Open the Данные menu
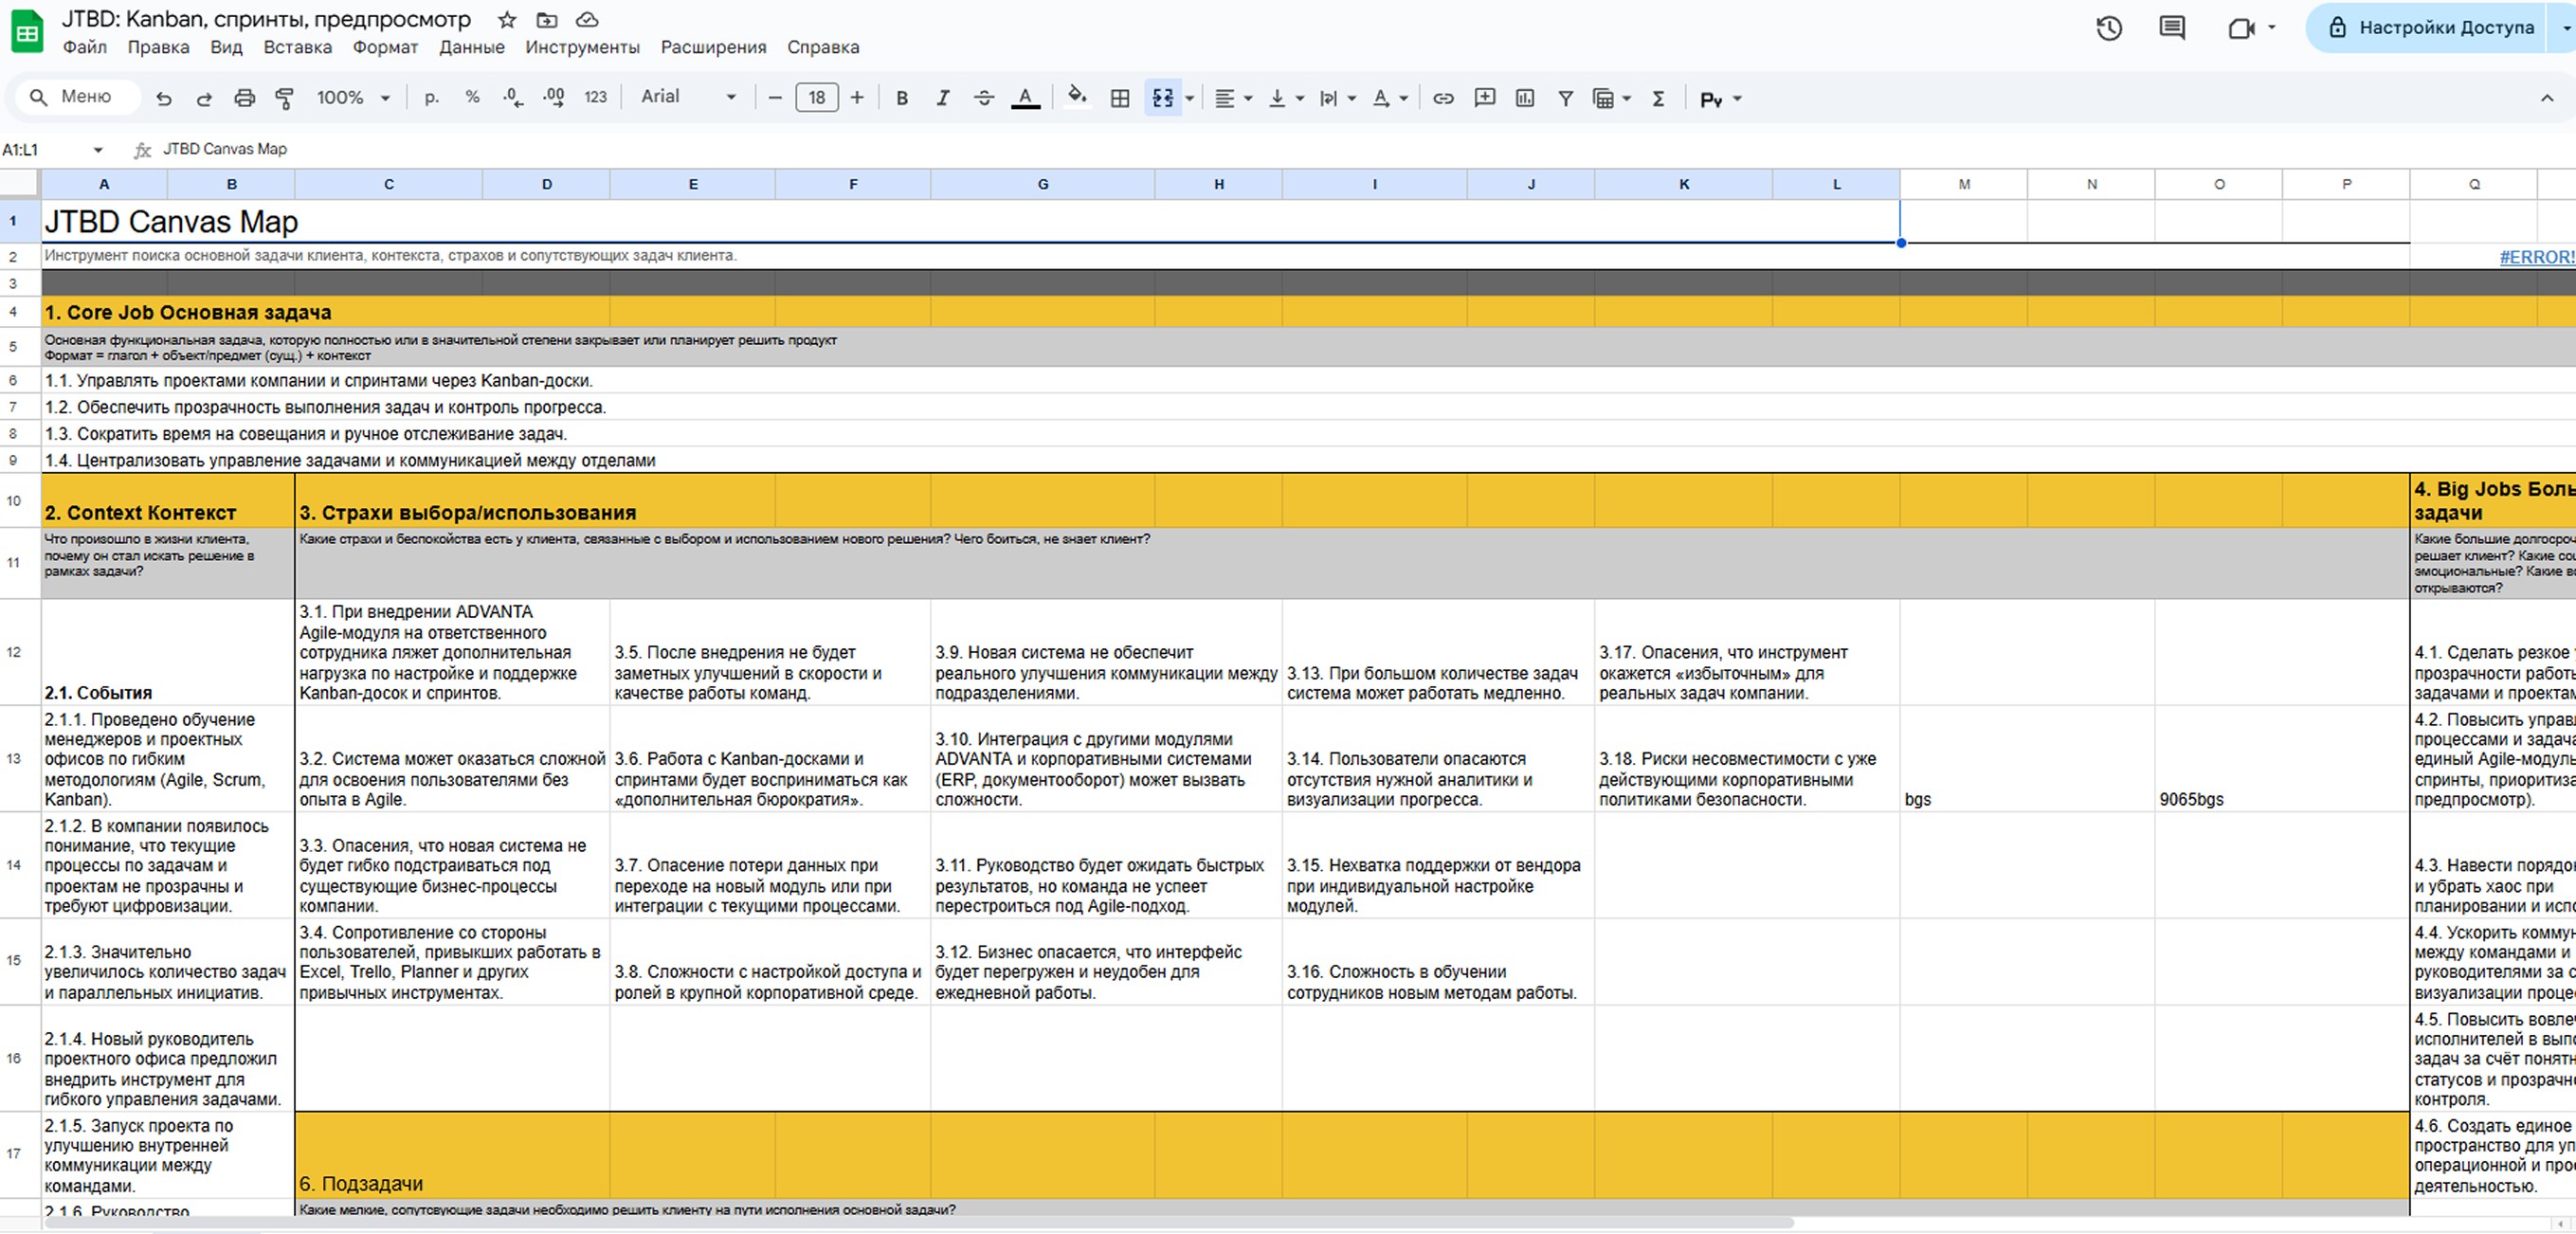Image resolution: width=2576 pixels, height=1234 pixels. (471, 47)
